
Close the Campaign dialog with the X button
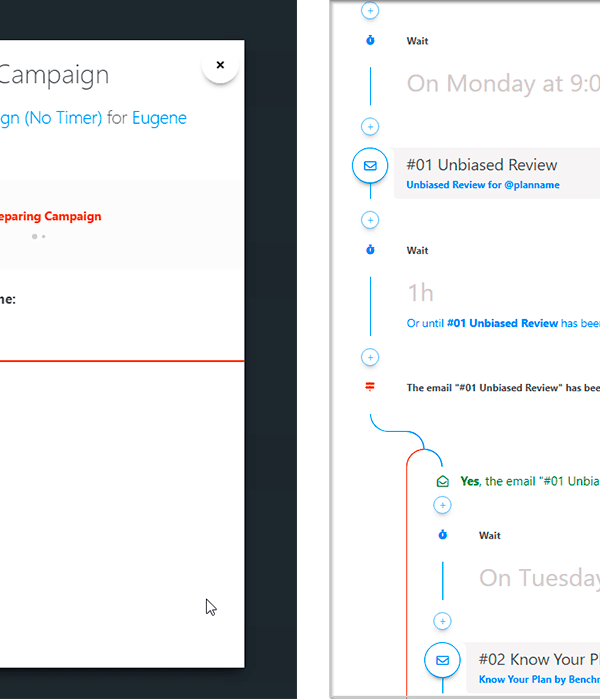pos(220,65)
